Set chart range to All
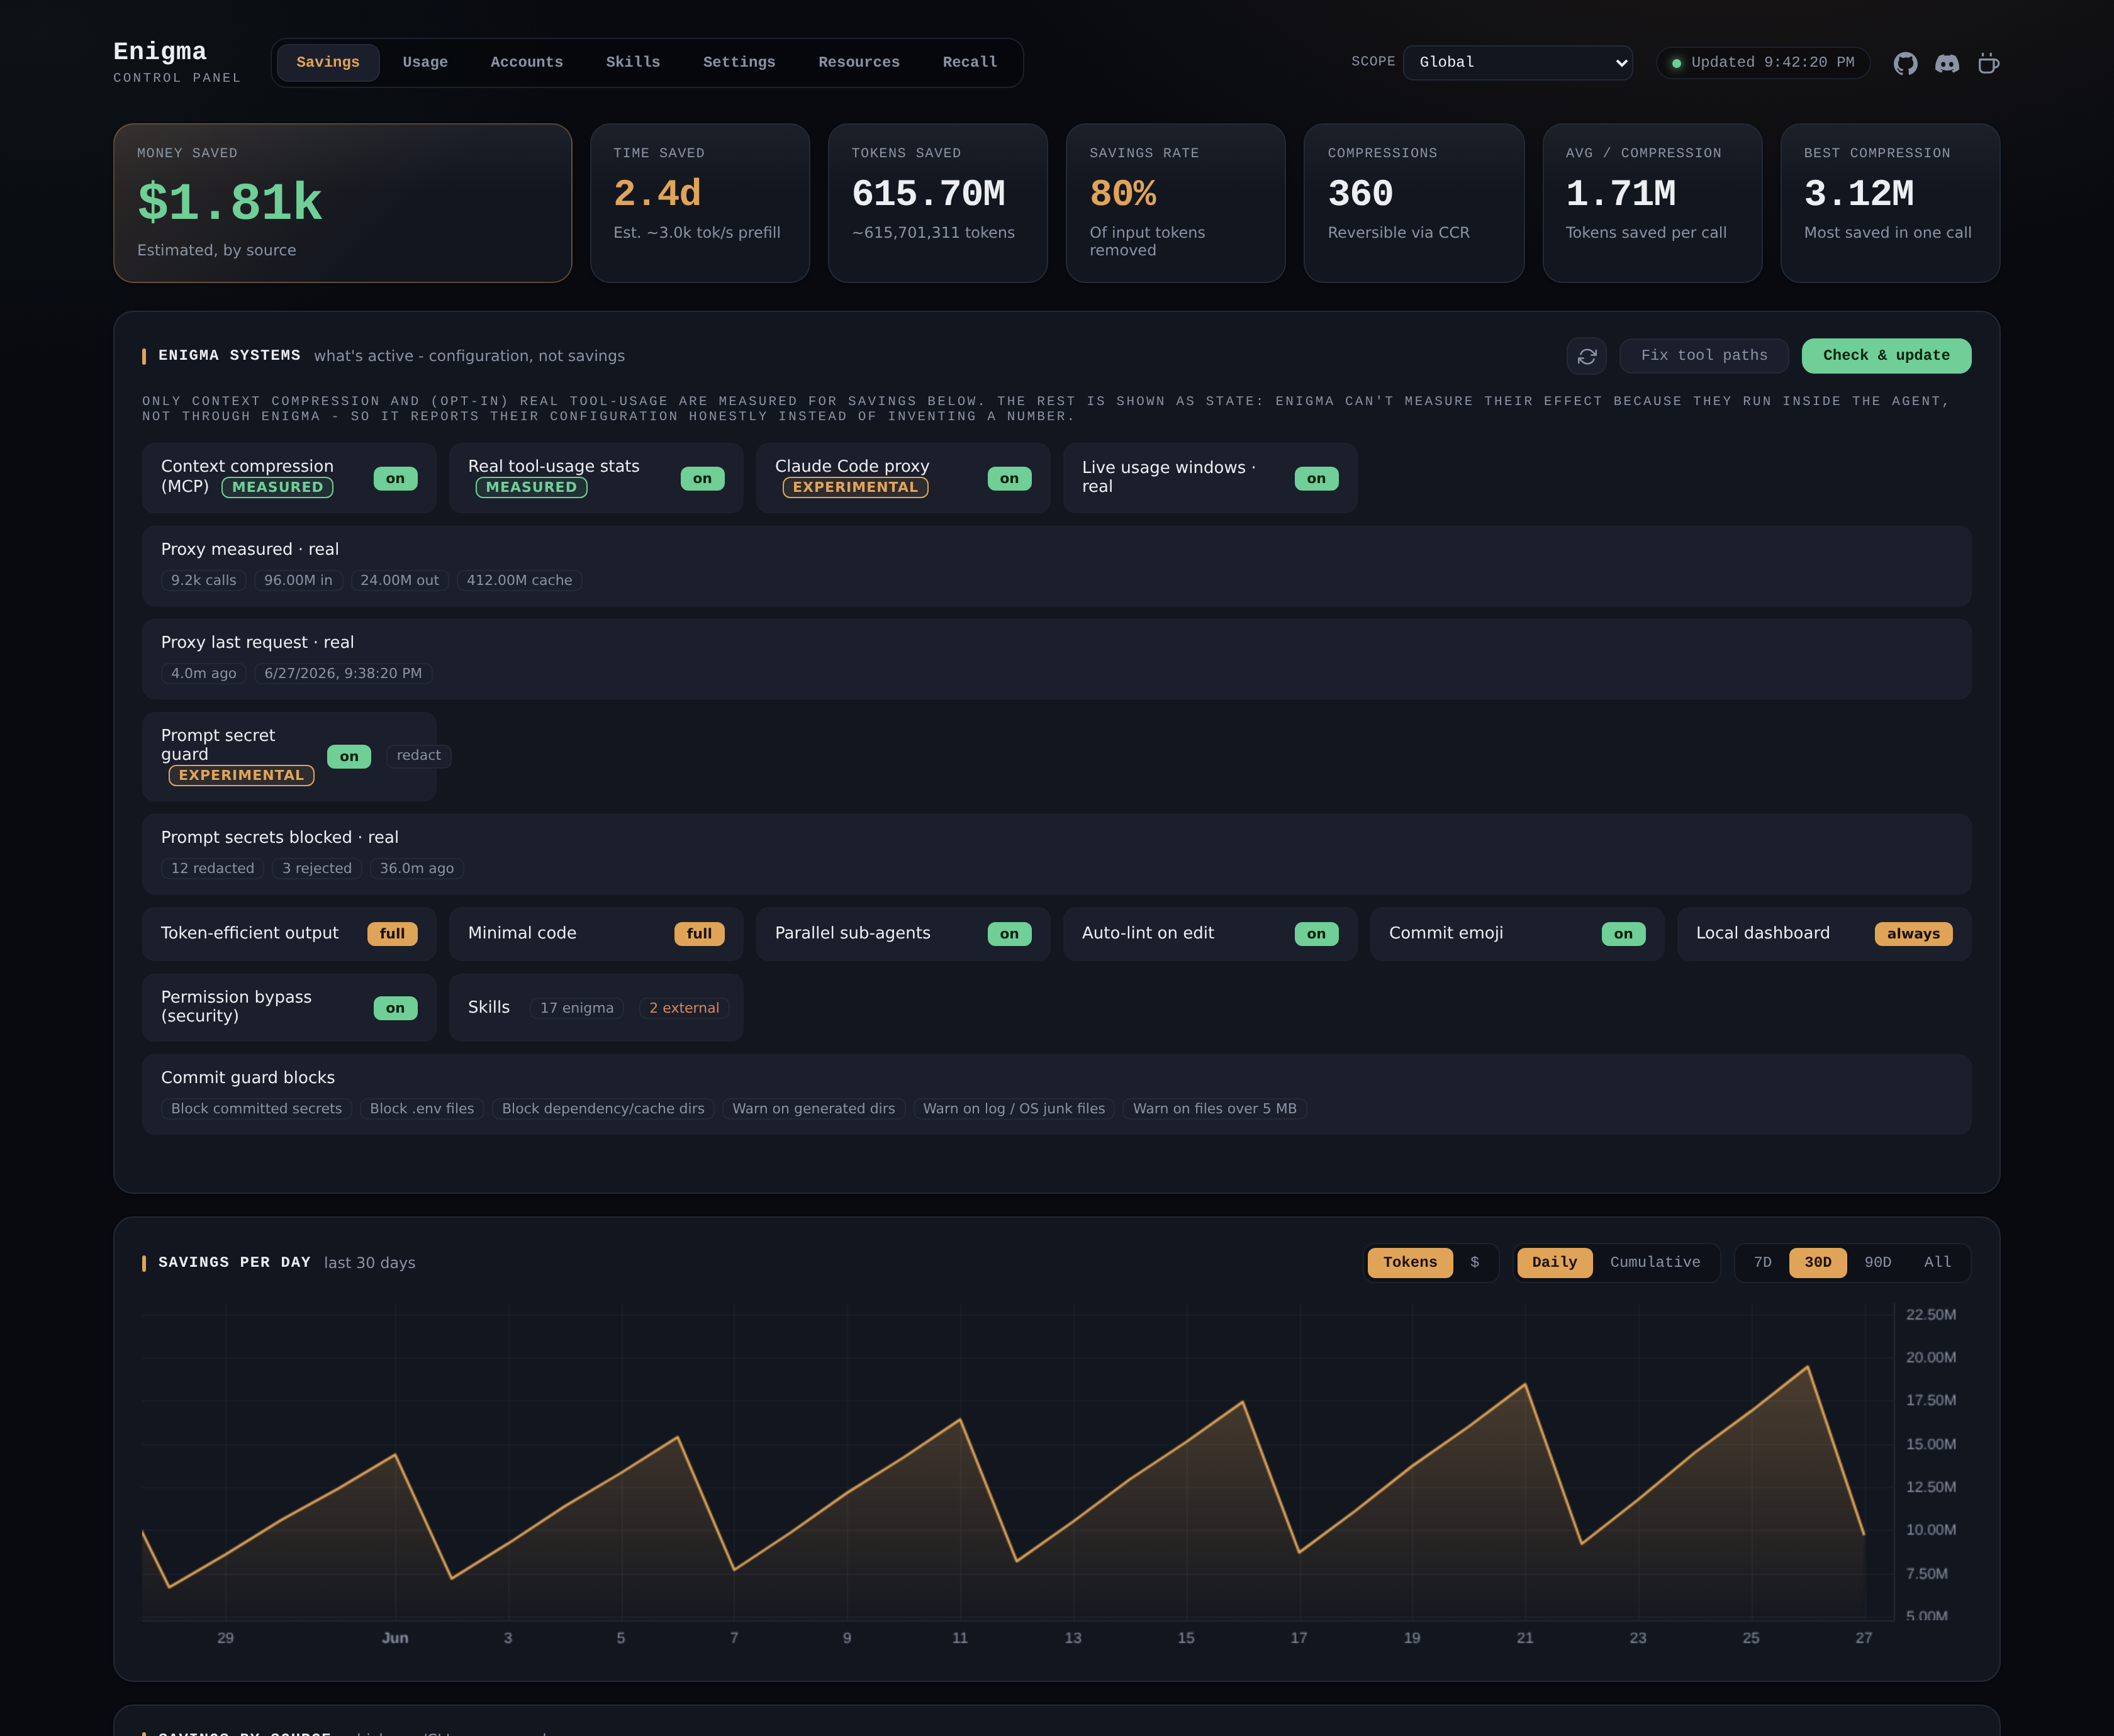 pos(1937,1263)
